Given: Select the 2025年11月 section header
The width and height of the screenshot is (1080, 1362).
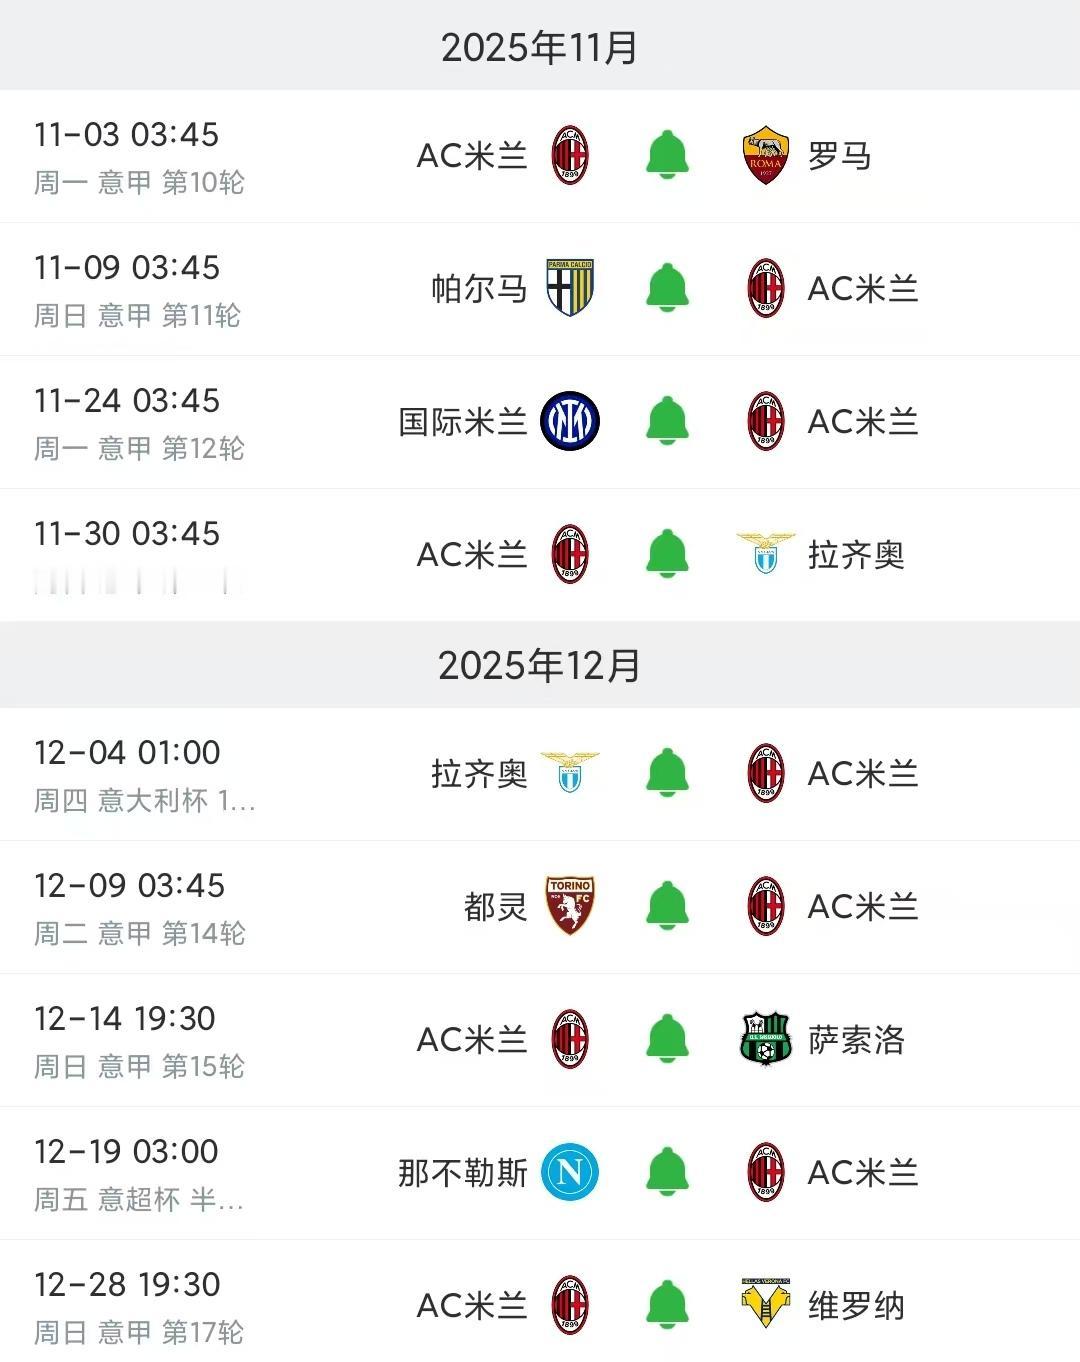Looking at the screenshot, I should (x=540, y=45).
